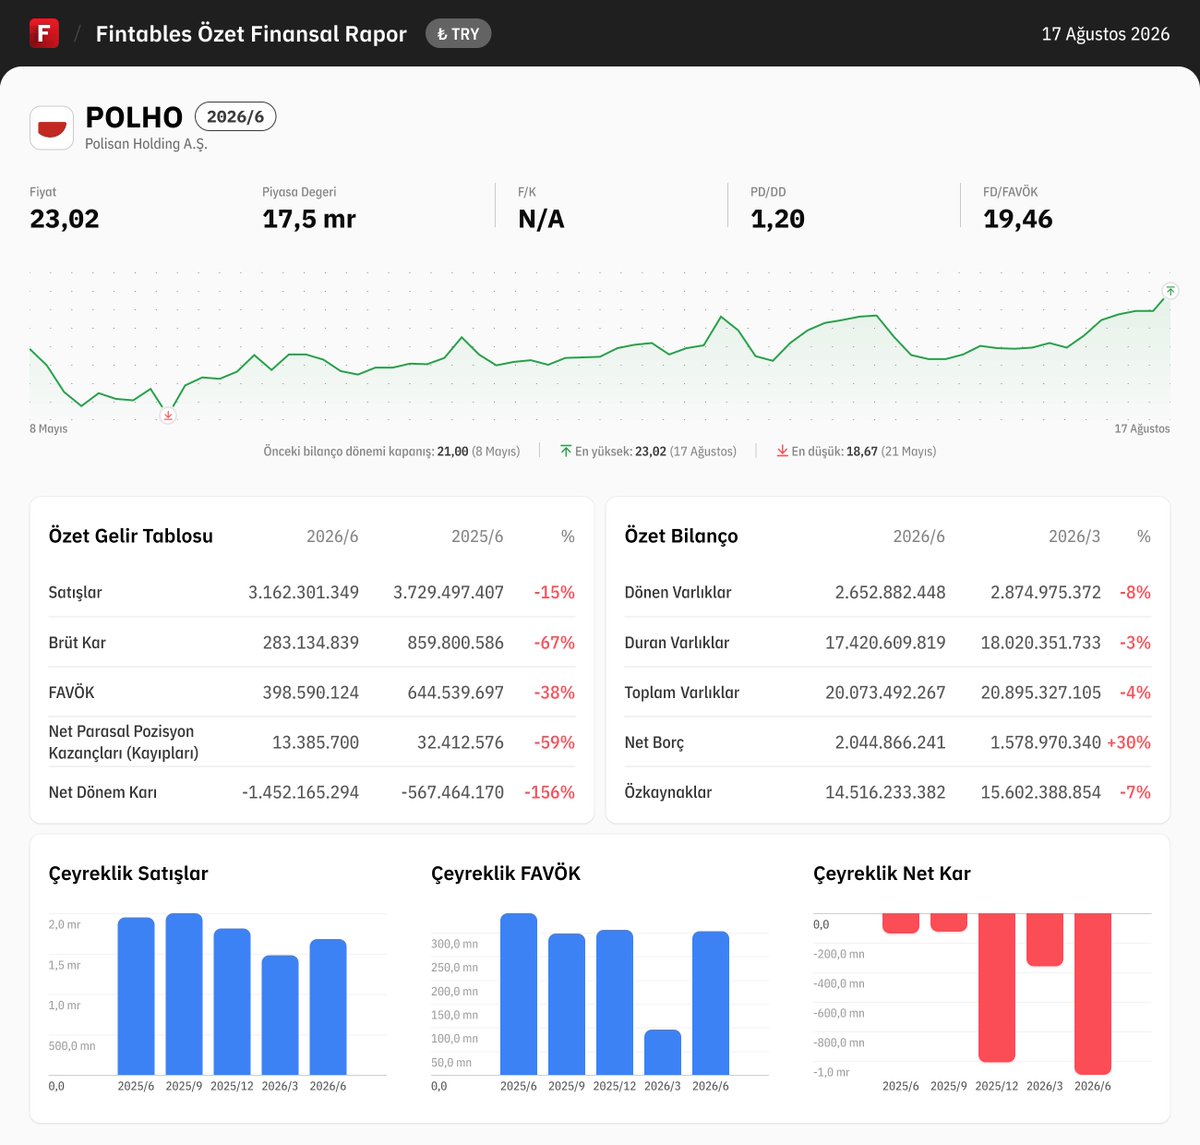The image size is (1200, 1145).
Task: Click the Toplam Varlıklar change -4%
Action: point(1135,692)
